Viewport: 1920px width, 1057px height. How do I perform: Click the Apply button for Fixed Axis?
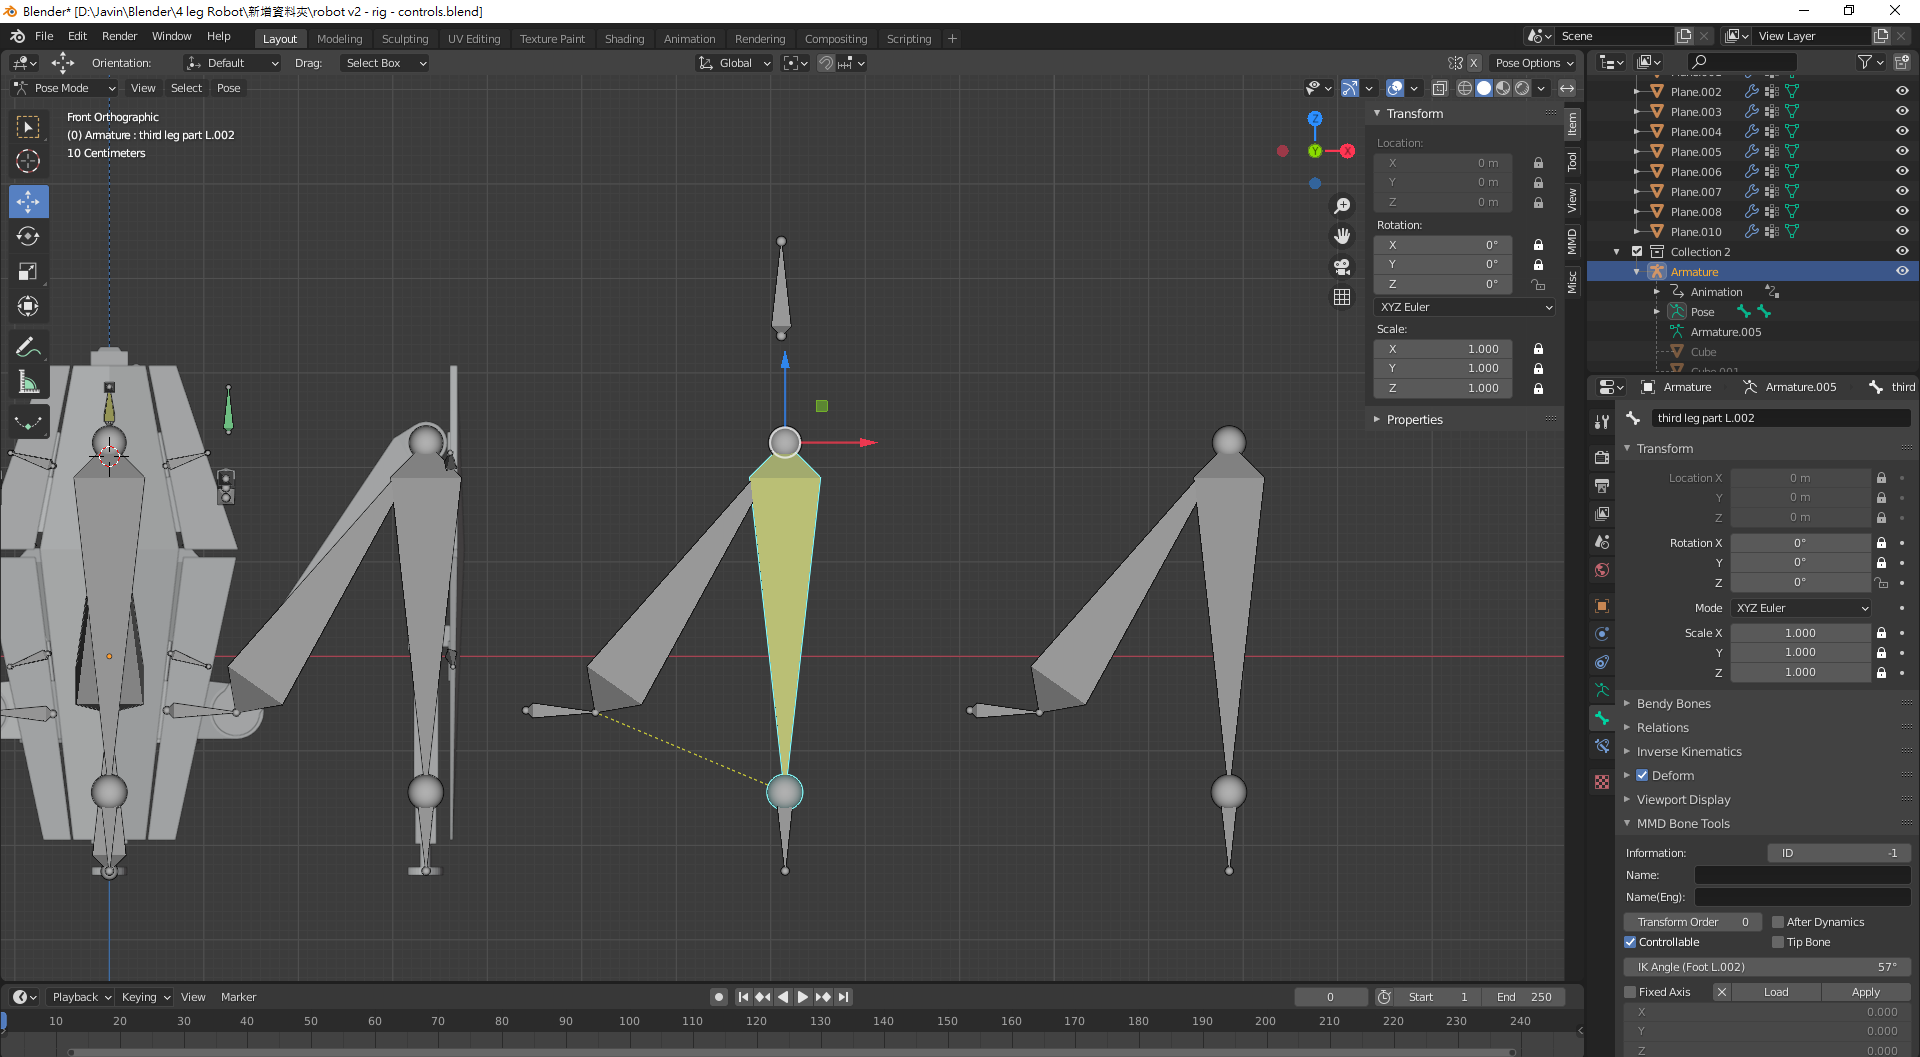coord(1865,992)
